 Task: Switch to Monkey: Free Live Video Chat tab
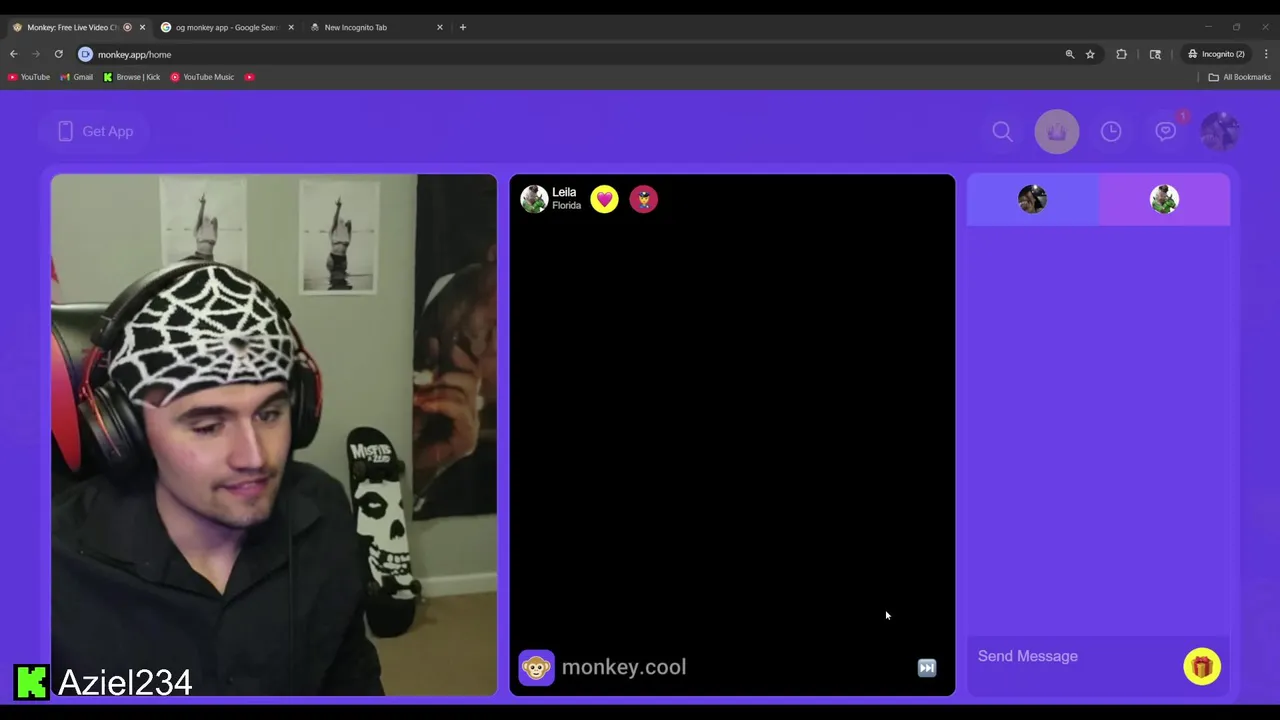72,27
